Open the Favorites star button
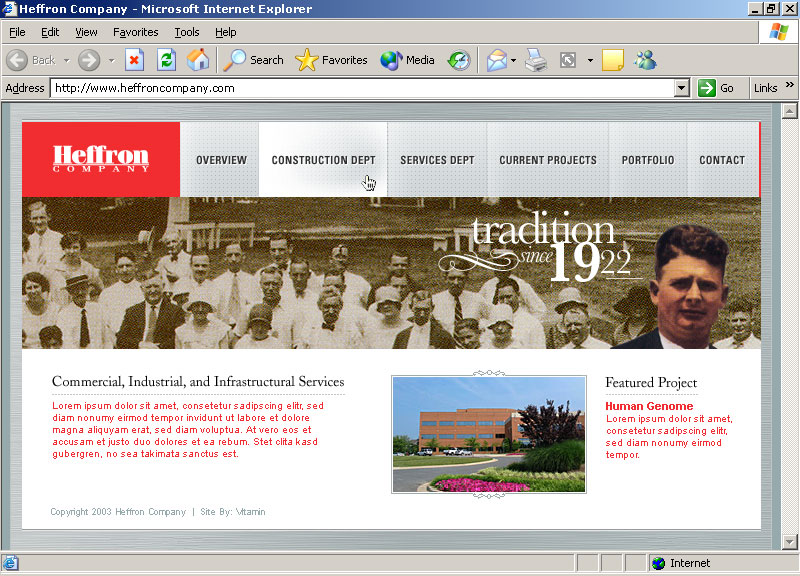 point(332,60)
